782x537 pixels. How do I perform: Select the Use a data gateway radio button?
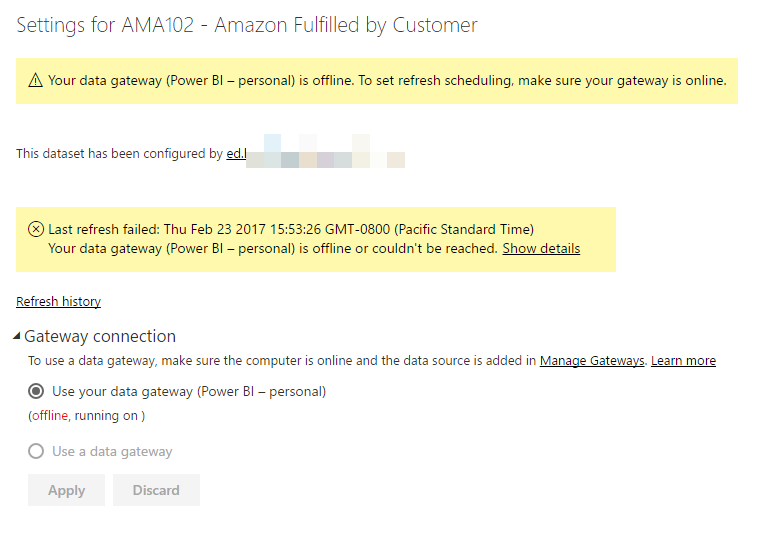coord(36,451)
